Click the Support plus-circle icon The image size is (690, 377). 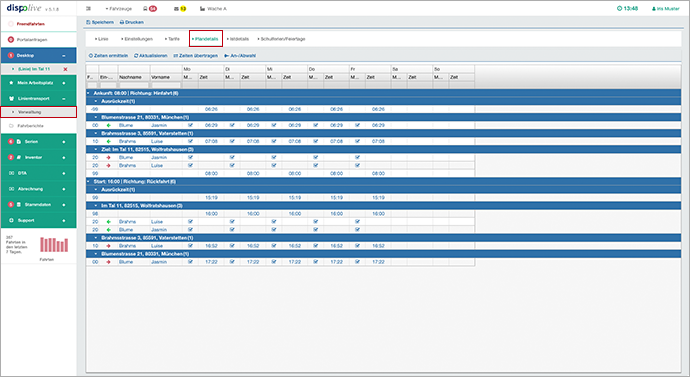[x=11, y=220]
